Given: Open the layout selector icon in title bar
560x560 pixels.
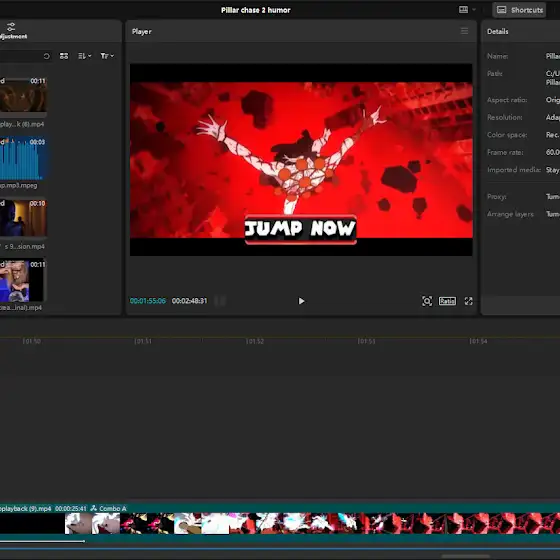Looking at the screenshot, I should click(x=463, y=10).
